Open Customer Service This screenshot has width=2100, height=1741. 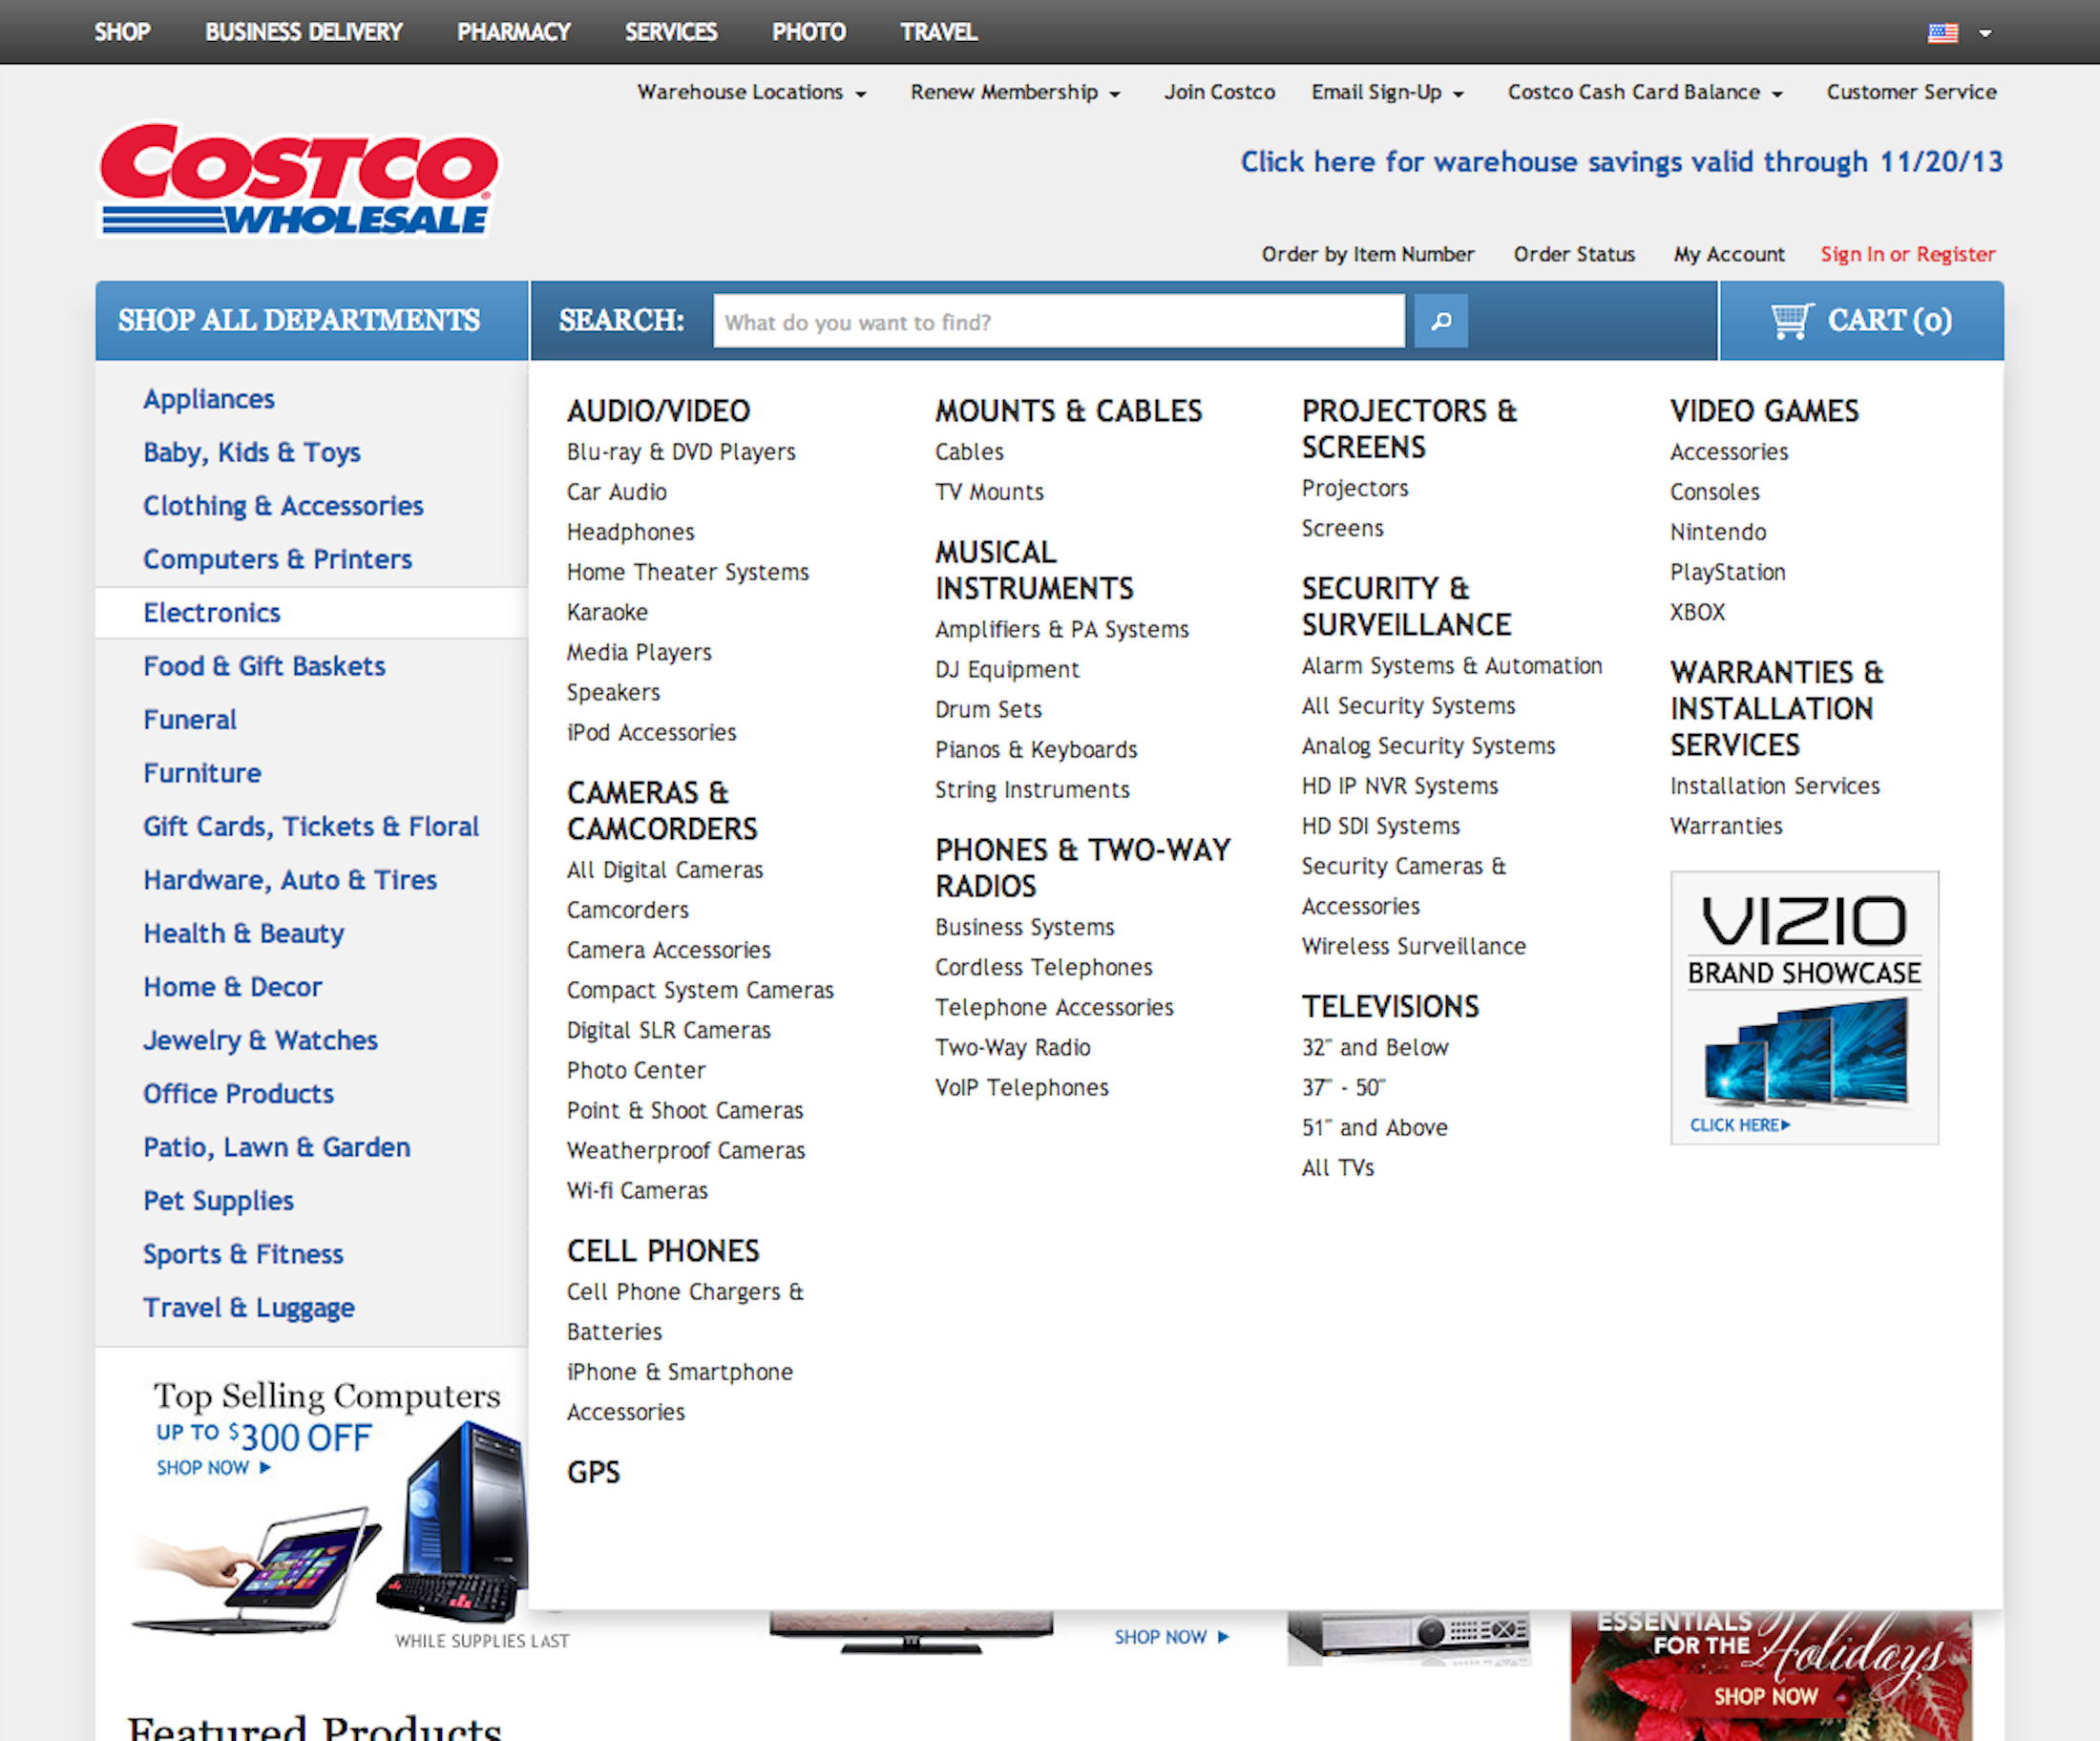coord(1911,91)
